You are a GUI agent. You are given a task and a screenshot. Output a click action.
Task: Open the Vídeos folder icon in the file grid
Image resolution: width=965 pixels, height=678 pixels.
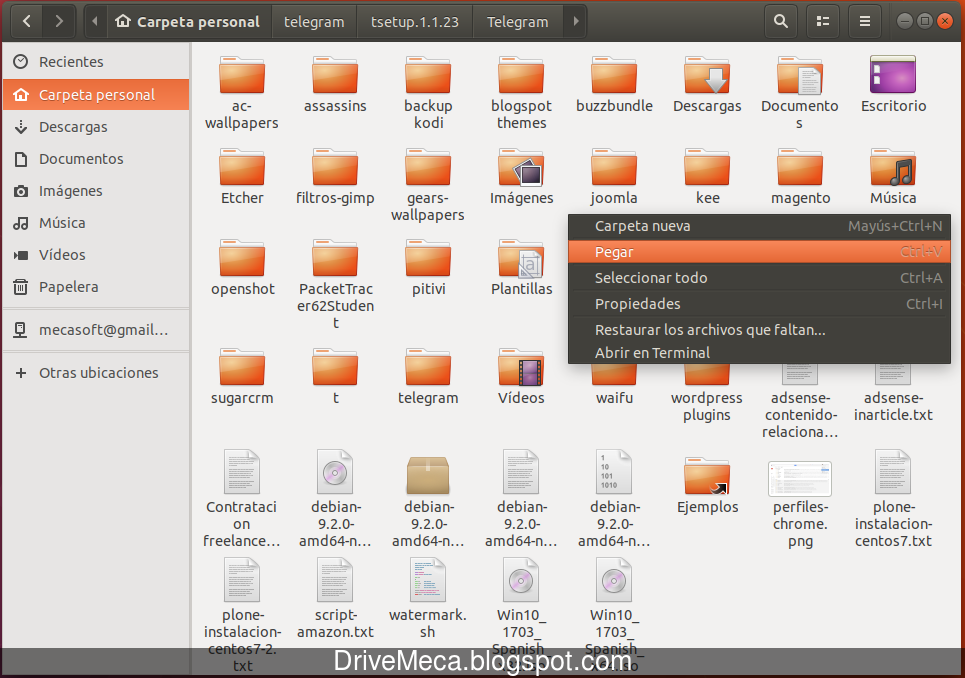click(x=521, y=368)
